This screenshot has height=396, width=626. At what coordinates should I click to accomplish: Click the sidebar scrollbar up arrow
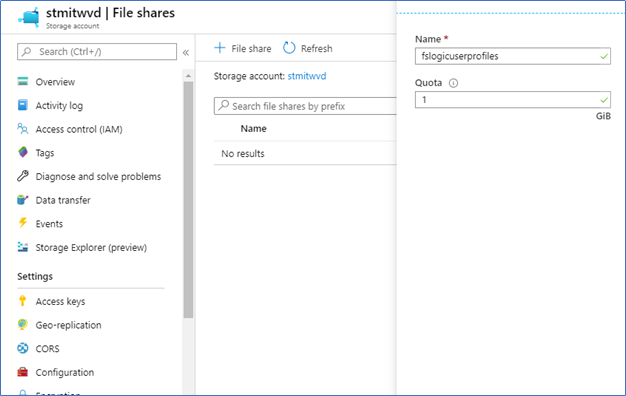(x=188, y=76)
